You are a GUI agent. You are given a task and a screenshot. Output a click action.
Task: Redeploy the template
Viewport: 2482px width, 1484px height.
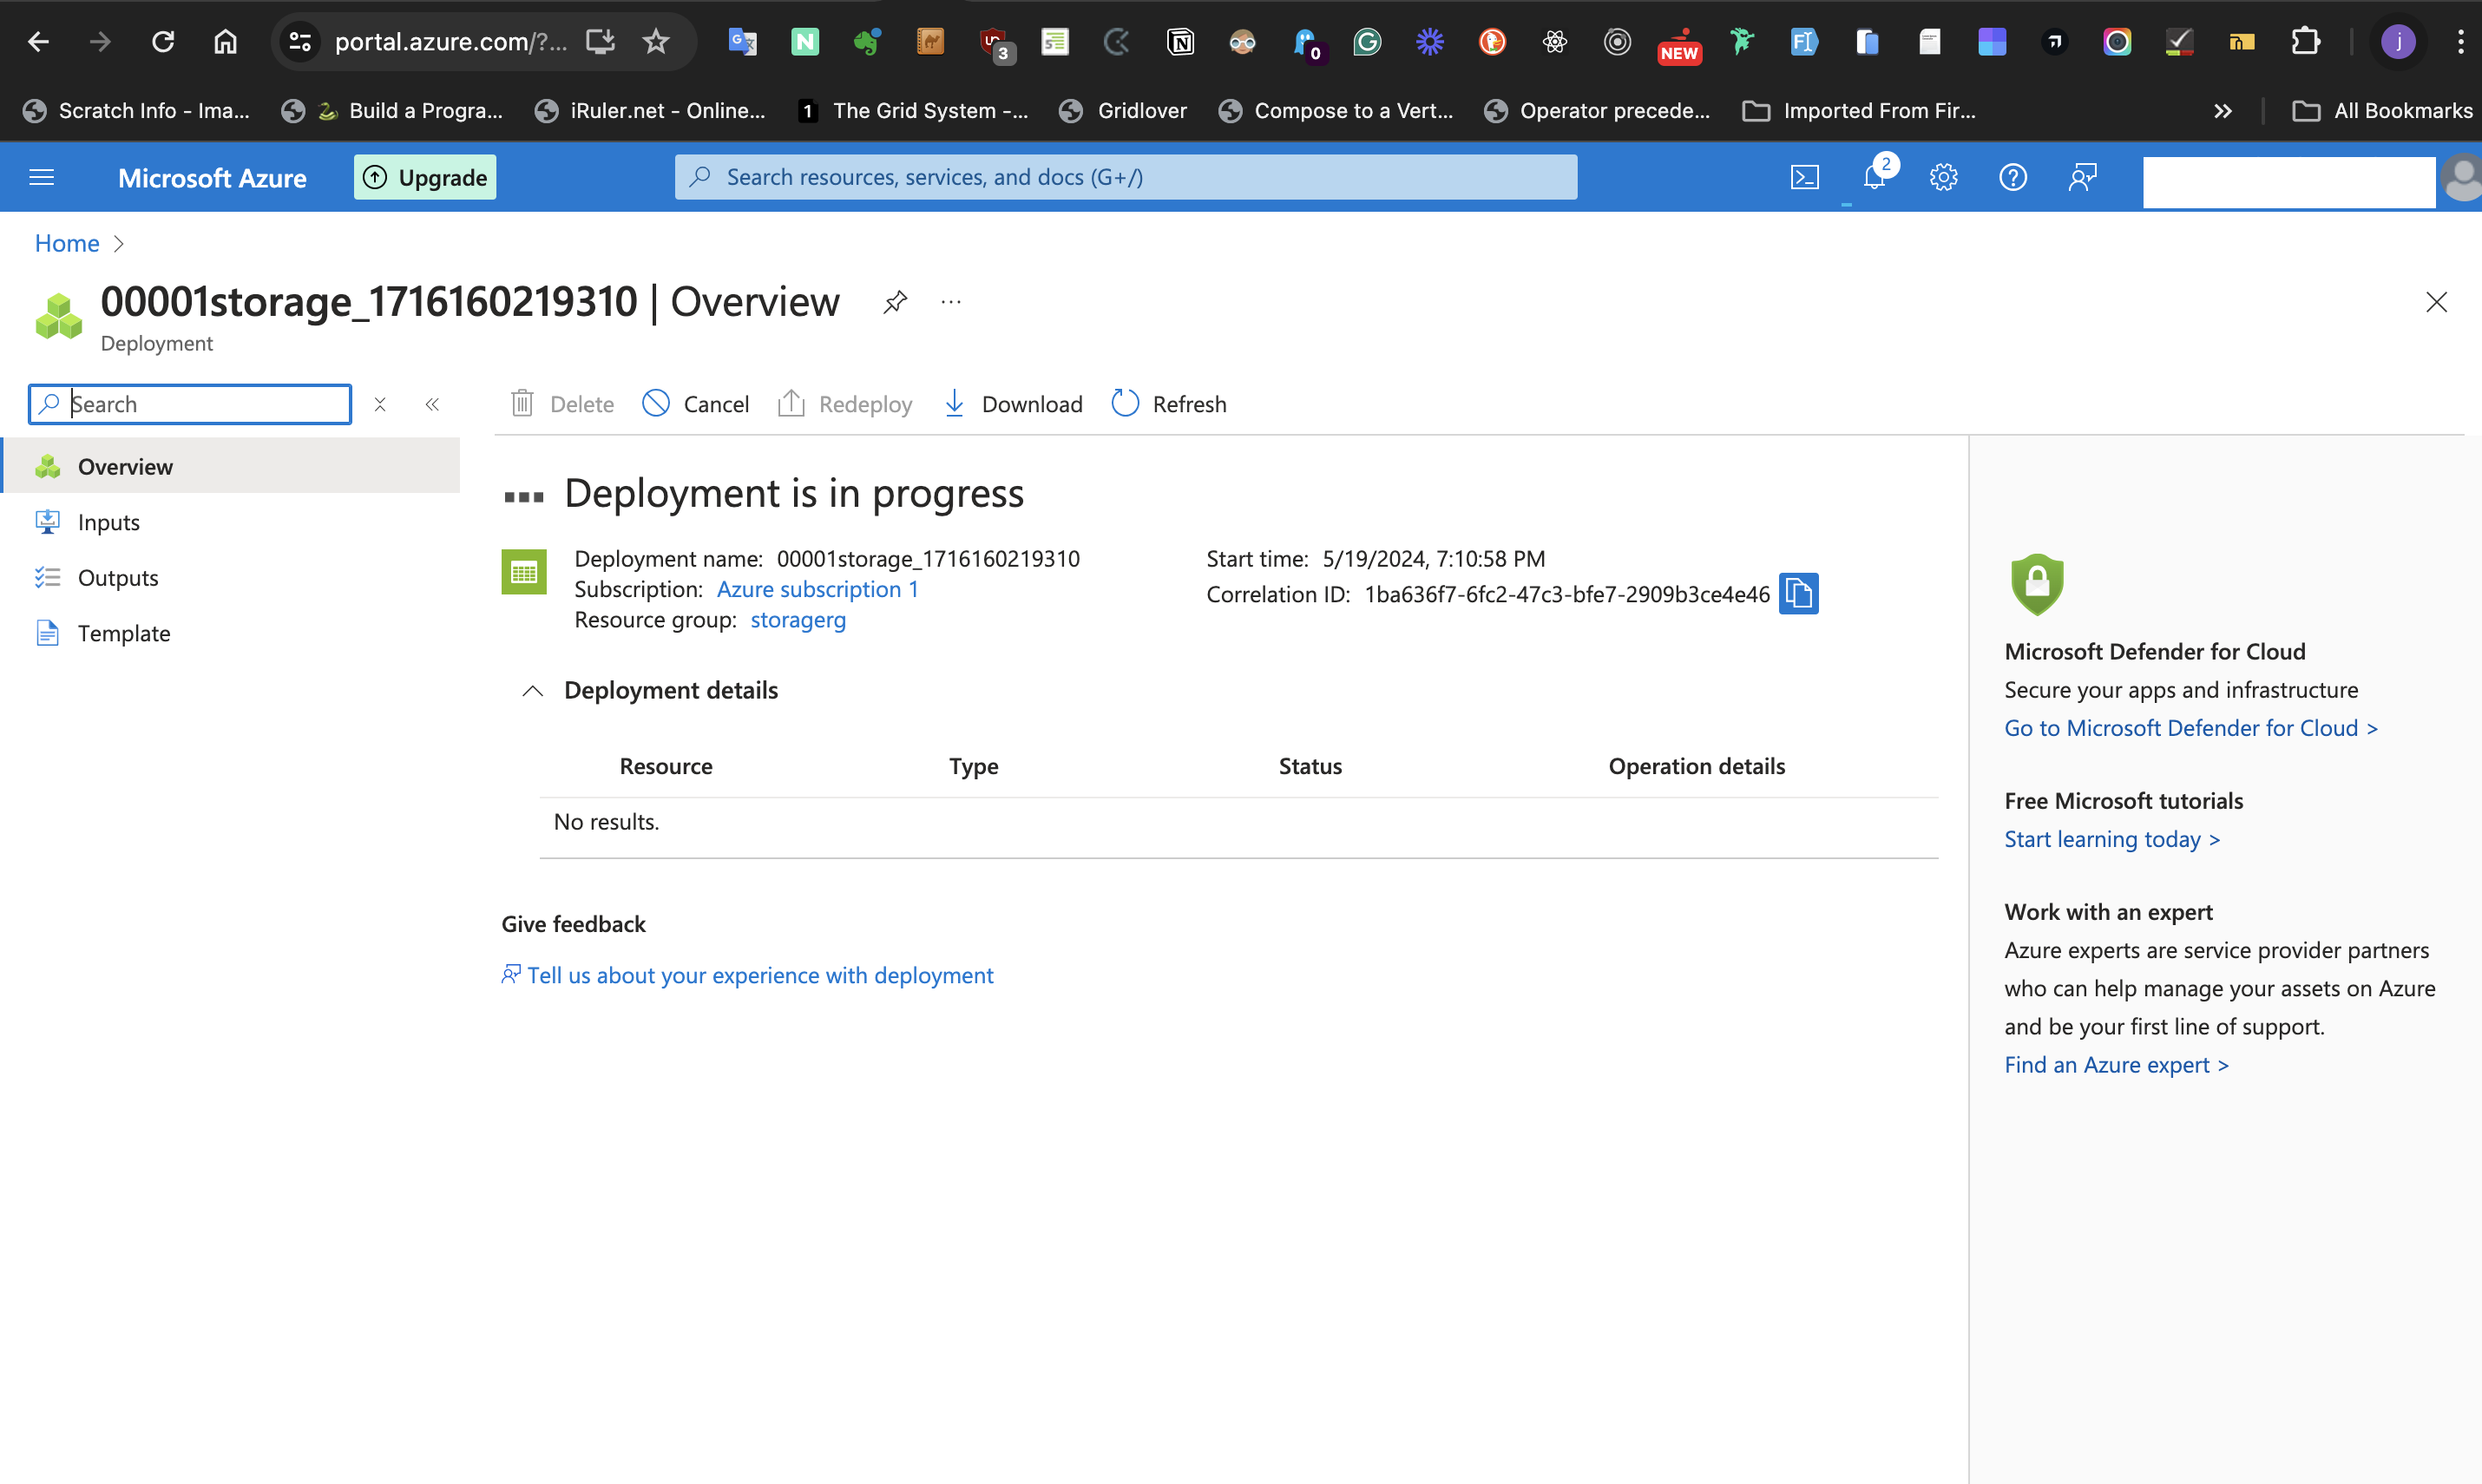pyautogui.click(x=845, y=403)
